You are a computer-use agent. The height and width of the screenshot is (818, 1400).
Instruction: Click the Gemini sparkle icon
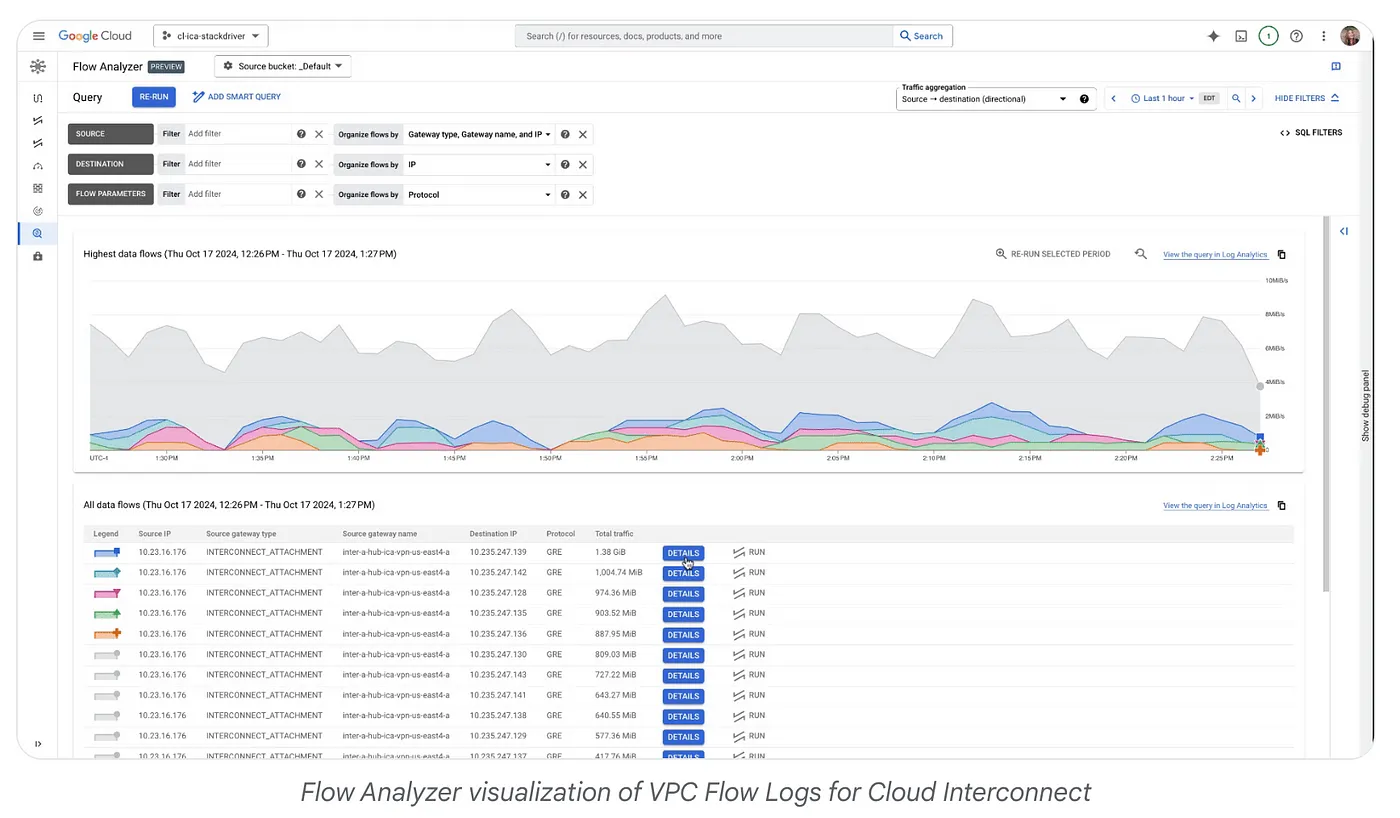click(1213, 36)
